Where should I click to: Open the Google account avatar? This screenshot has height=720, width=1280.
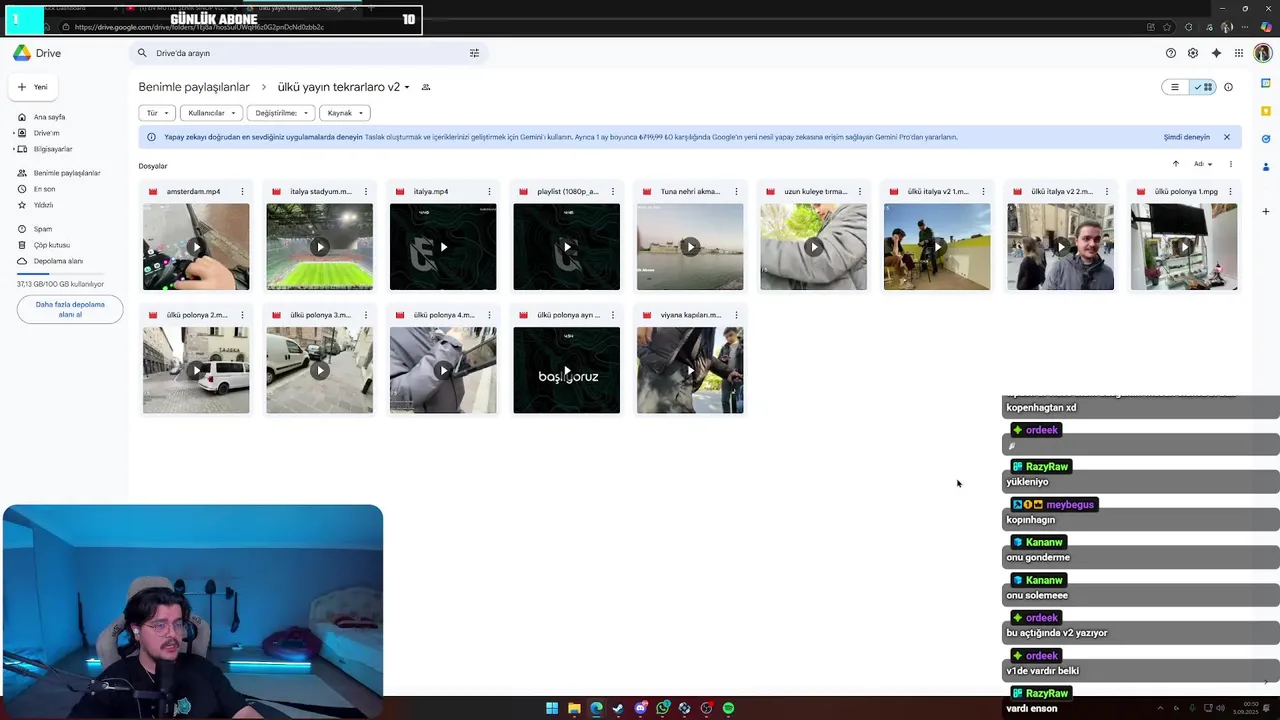[1263, 53]
